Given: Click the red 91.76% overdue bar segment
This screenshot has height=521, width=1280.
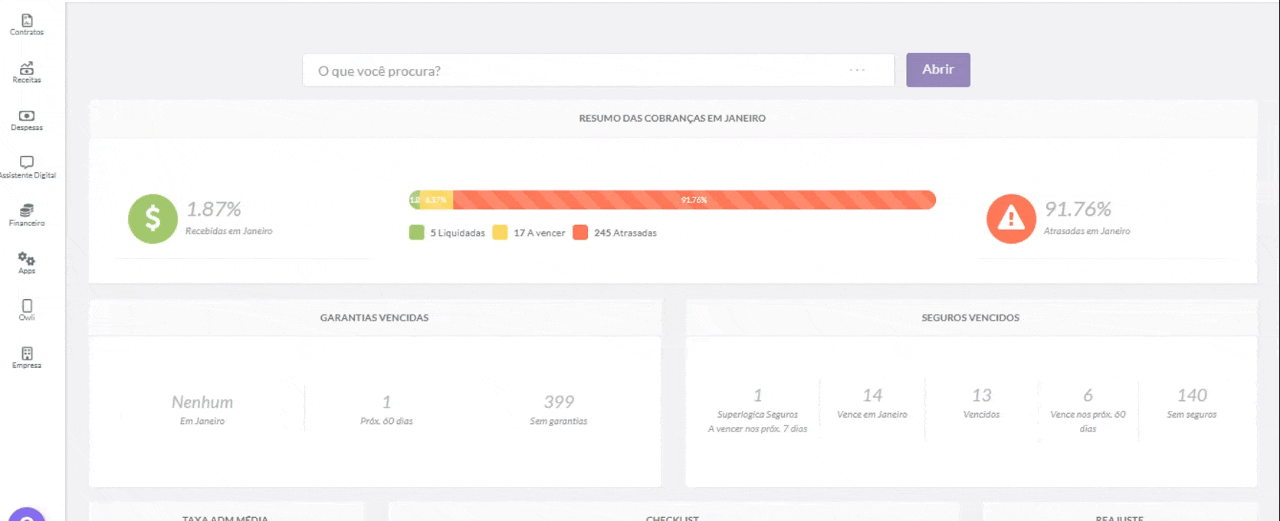Looking at the screenshot, I should (694, 200).
